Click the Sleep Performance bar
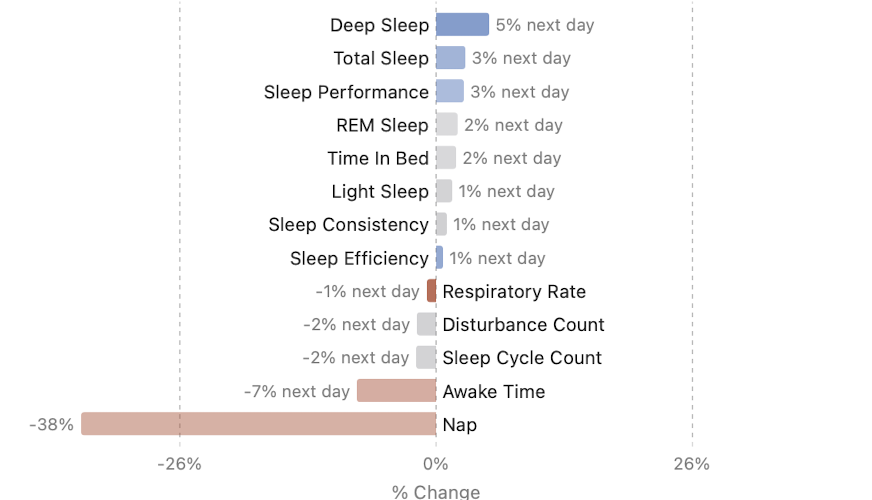 click(450, 91)
